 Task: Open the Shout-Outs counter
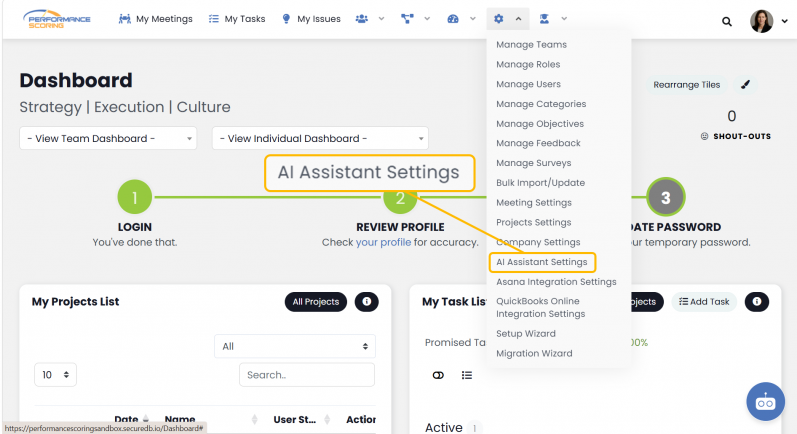click(735, 125)
